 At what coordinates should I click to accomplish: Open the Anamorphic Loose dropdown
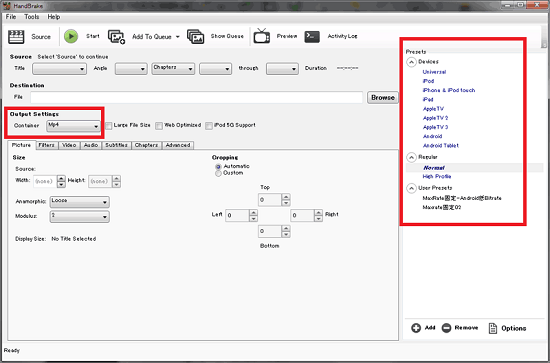pos(80,202)
